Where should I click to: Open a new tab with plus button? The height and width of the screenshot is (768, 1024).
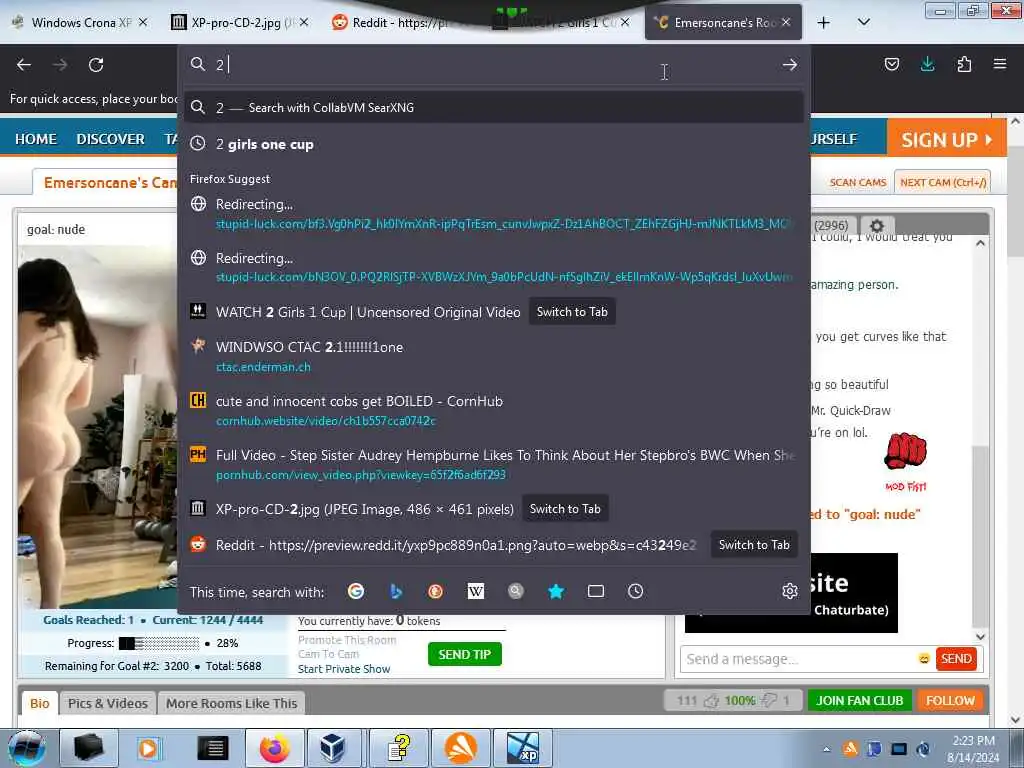824,22
